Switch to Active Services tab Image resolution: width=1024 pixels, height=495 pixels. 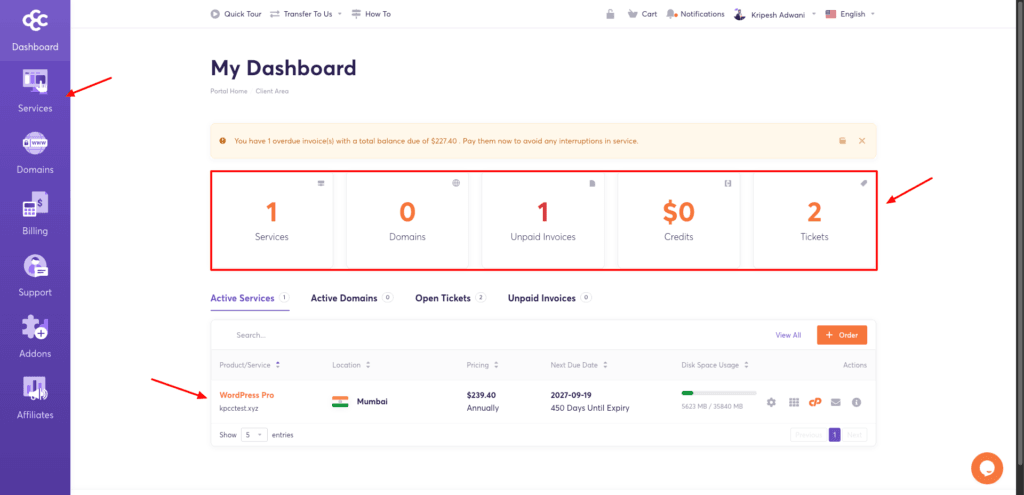[249, 298]
